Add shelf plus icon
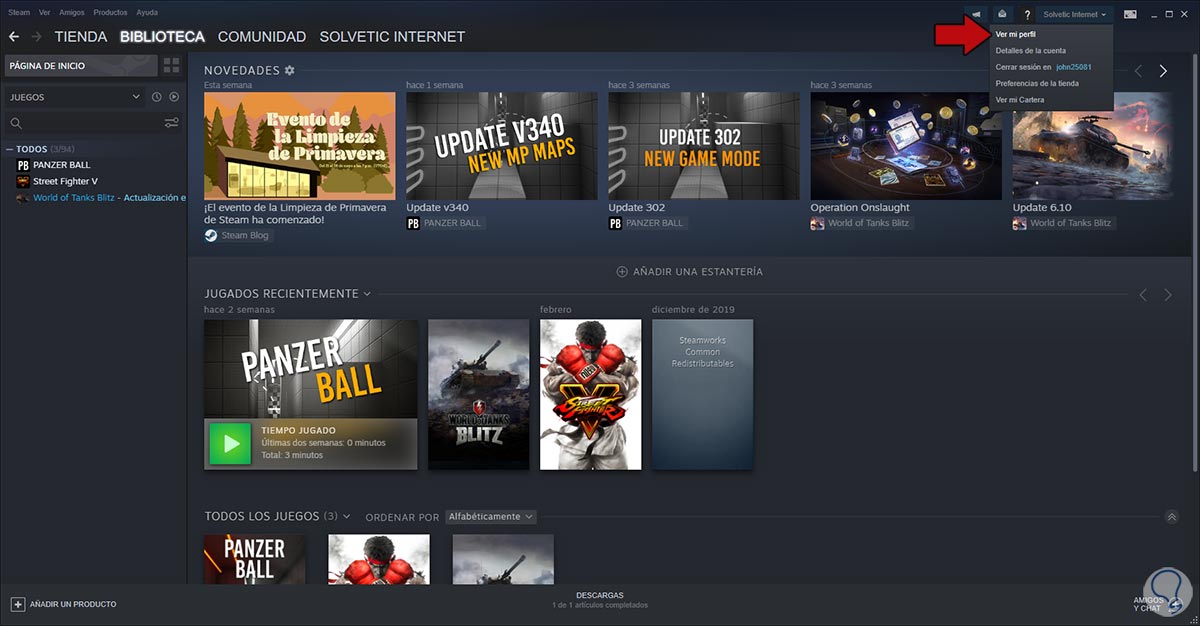This screenshot has width=1200, height=626. tap(622, 272)
